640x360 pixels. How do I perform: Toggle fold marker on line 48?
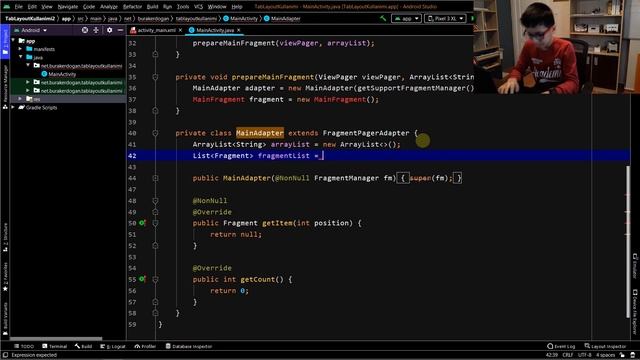click(x=155, y=201)
